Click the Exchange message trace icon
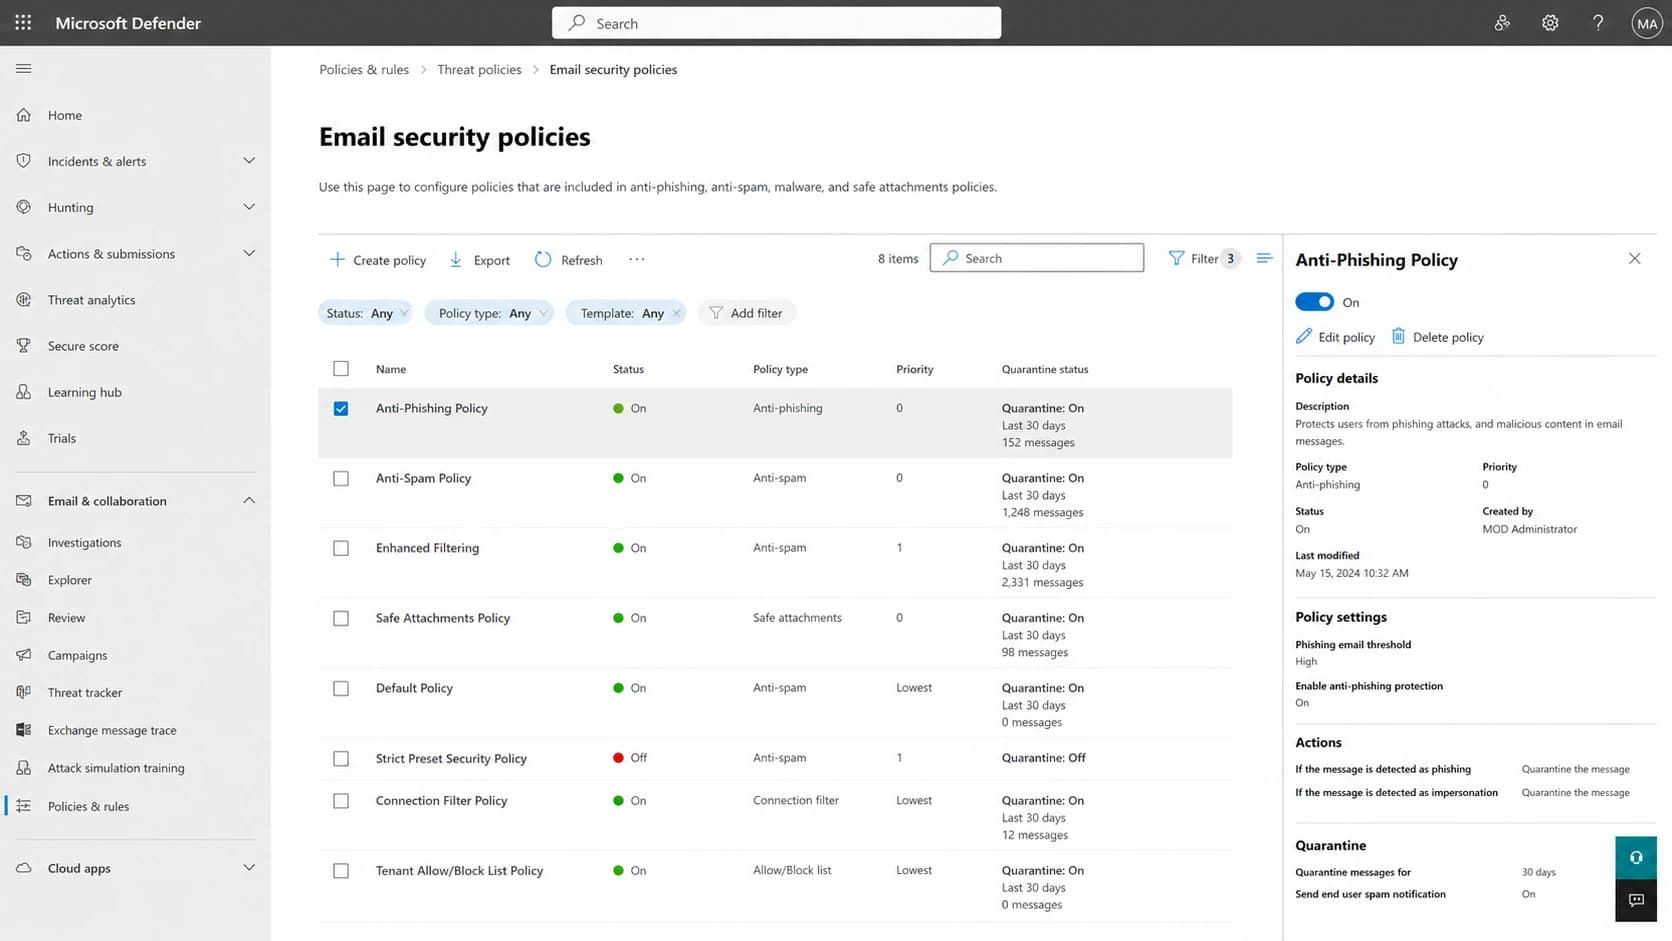This screenshot has height=941, width=1672. coord(24,730)
